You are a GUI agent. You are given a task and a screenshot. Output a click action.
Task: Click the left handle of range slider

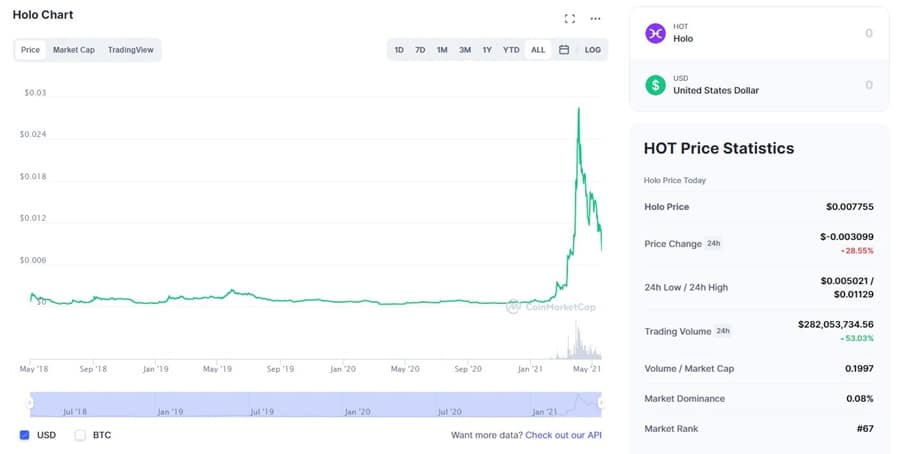pyautogui.click(x=30, y=404)
